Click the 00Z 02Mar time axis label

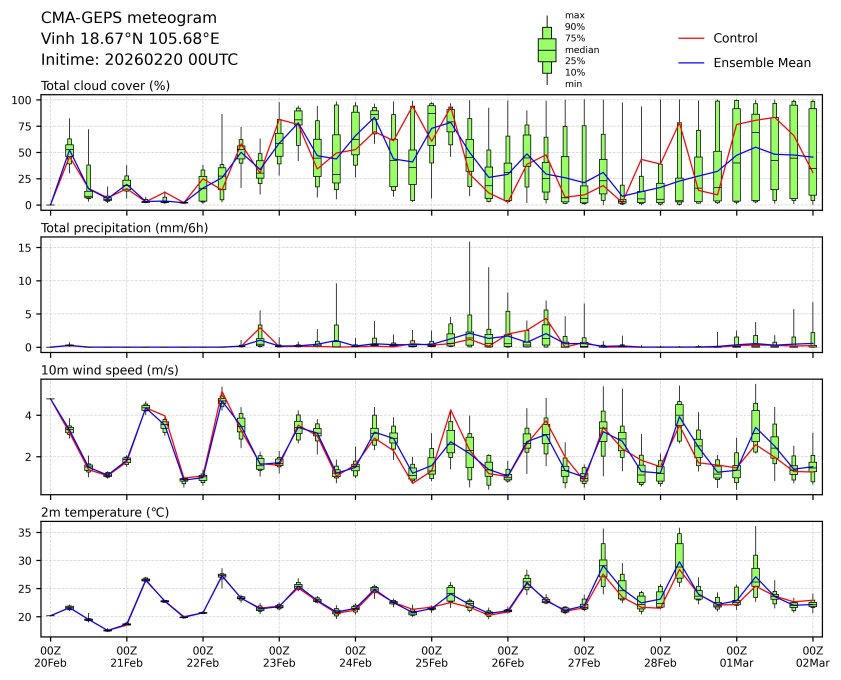pyautogui.click(x=812, y=656)
